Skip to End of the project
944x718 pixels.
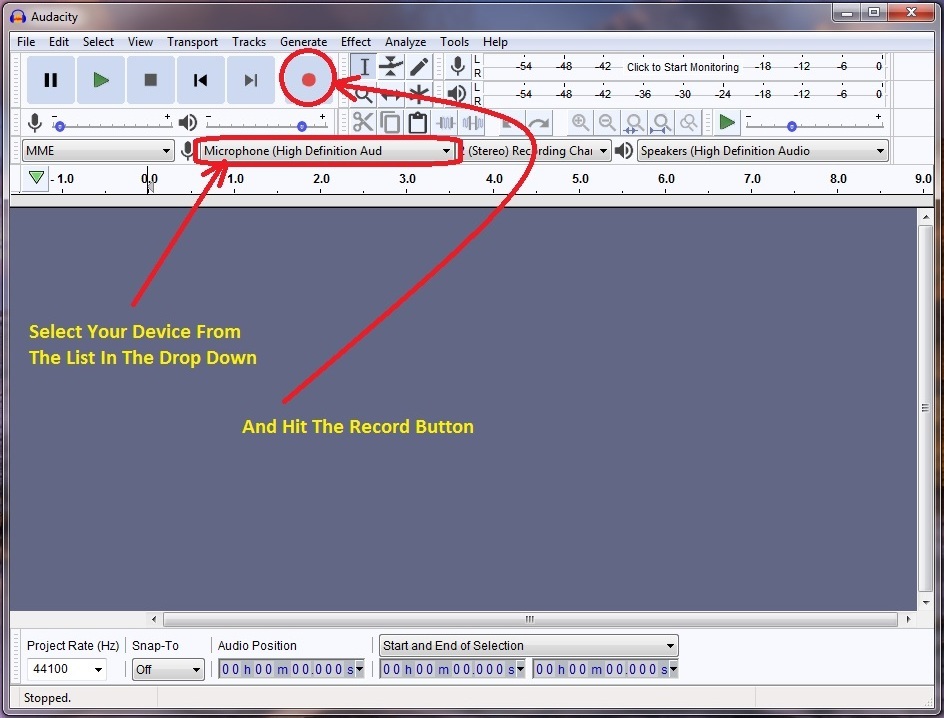[250, 80]
